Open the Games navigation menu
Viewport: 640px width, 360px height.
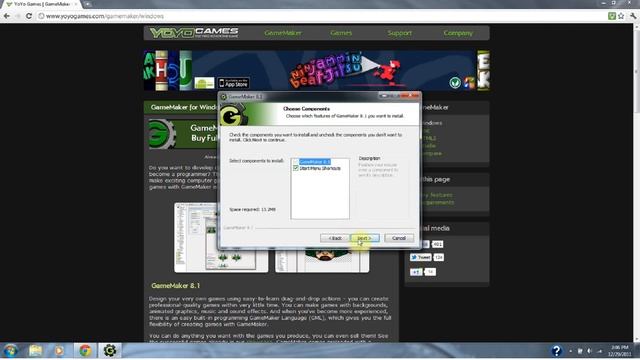341,33
